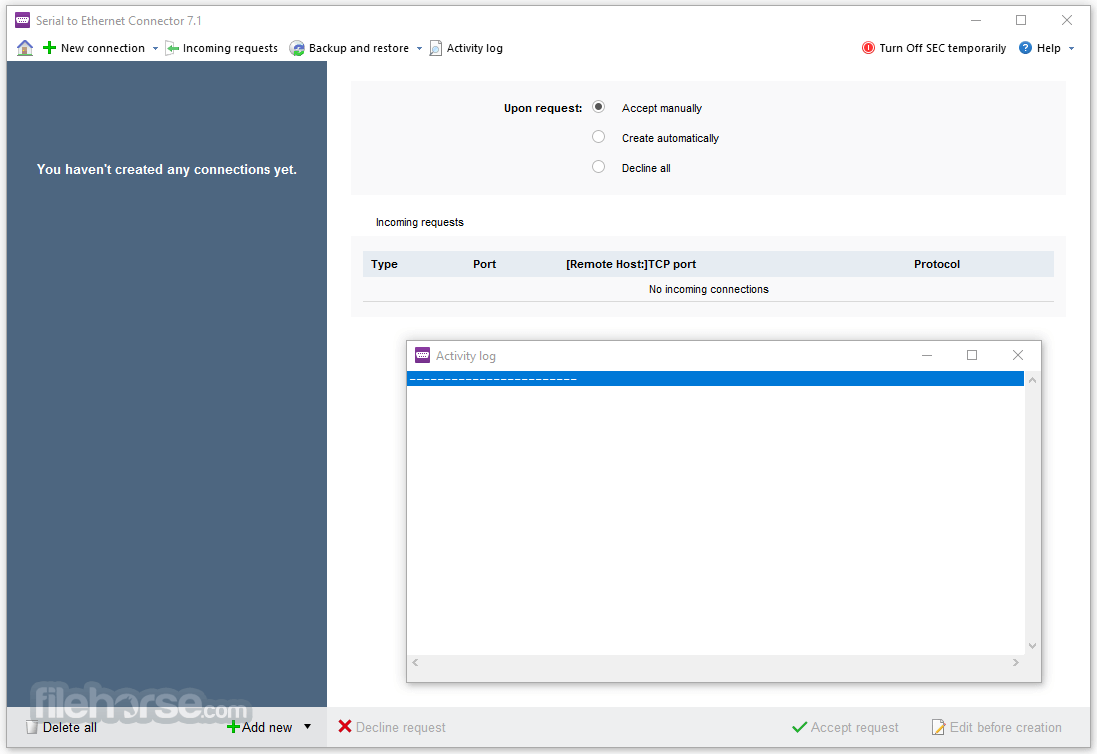Click the Backup and restore icon

297,48
